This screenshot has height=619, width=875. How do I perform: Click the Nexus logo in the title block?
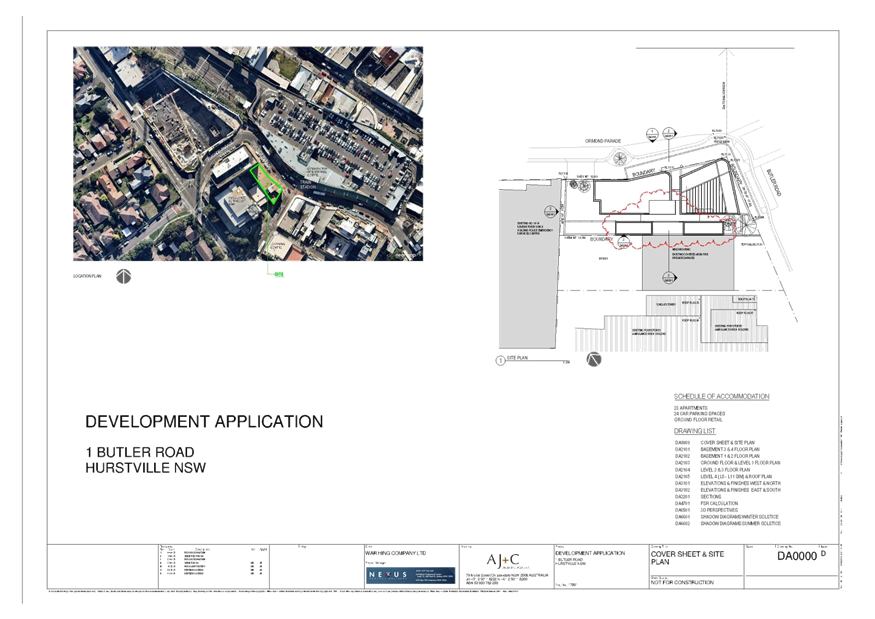[x=409, y=575]
